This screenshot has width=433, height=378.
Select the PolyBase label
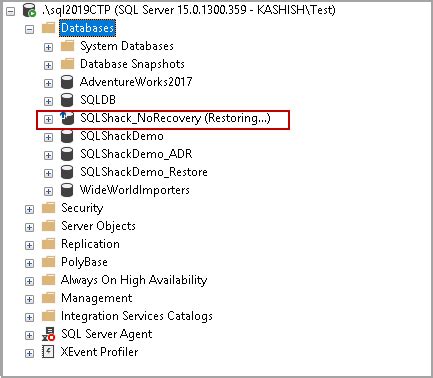[x=84, y=262]
